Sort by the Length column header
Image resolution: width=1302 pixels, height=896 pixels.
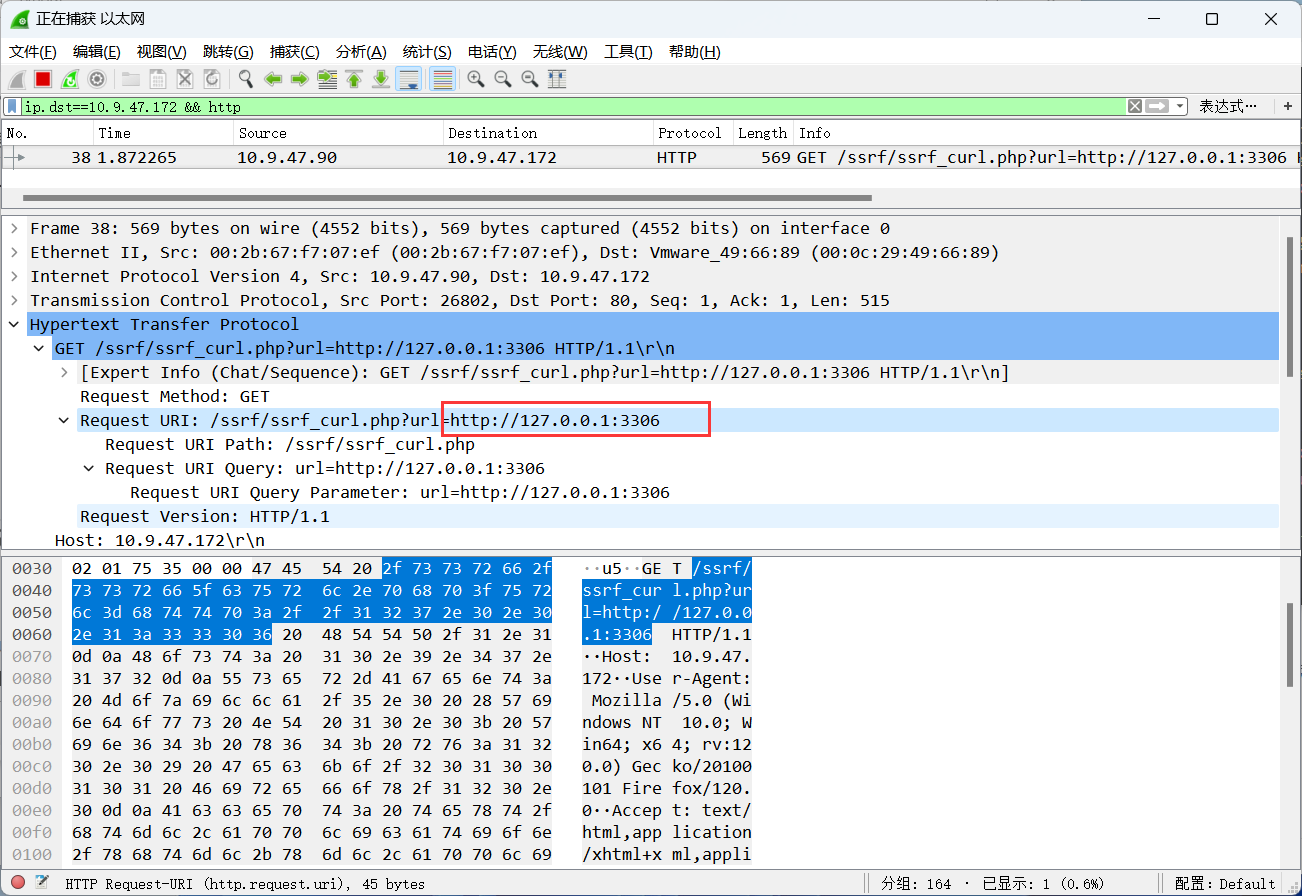pyautogui.click(x=763, y=133)
